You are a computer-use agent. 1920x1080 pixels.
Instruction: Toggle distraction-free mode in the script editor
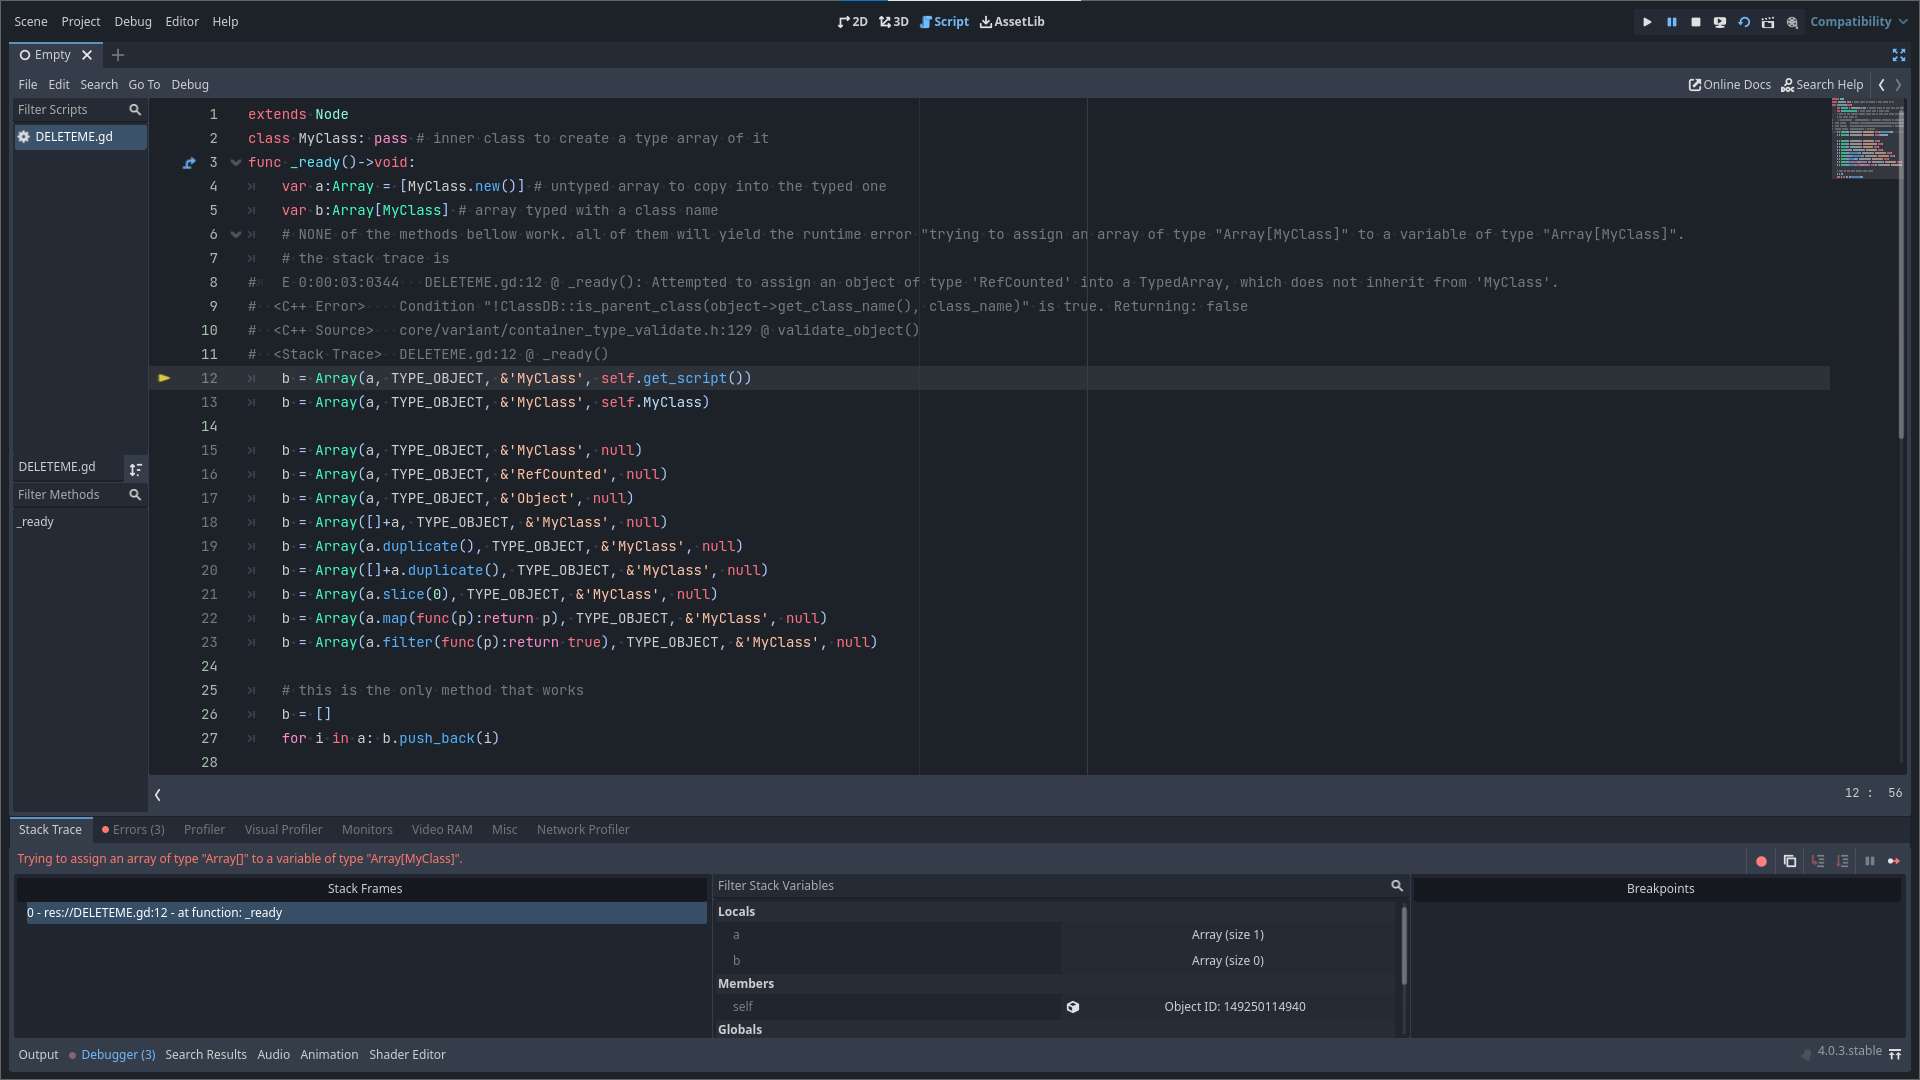click(1899, 55)
